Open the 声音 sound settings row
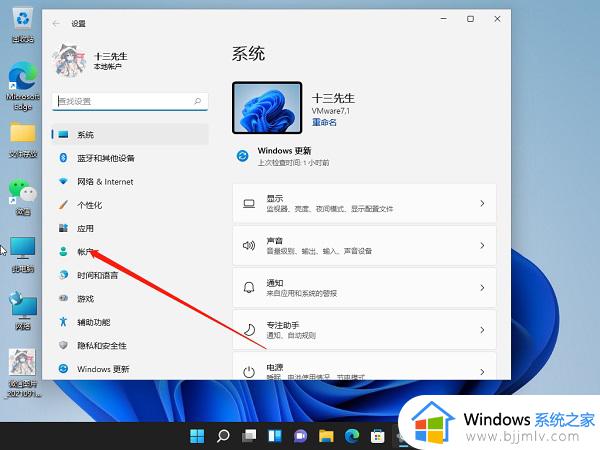 pyautogui.click(x=364, y=245)
